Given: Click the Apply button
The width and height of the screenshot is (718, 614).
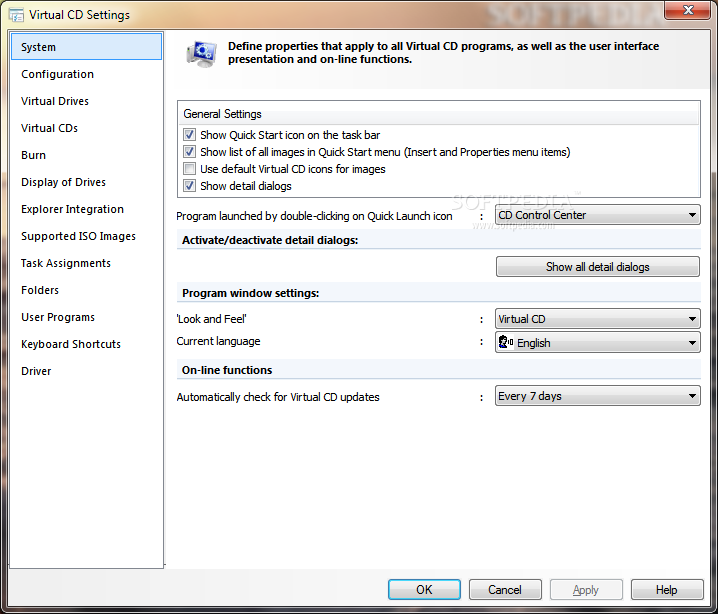Looking at the screenshot, I should click(x=586, y=590).
